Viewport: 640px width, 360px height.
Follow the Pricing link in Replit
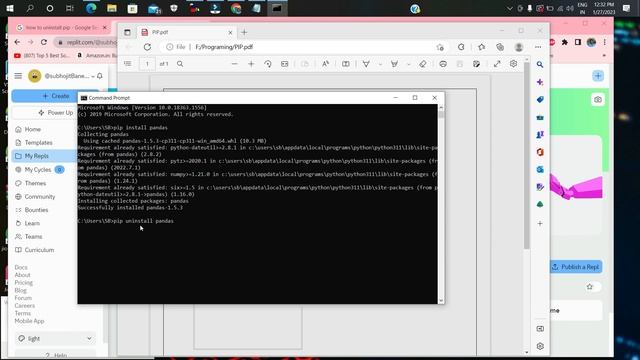pos(24,282)
